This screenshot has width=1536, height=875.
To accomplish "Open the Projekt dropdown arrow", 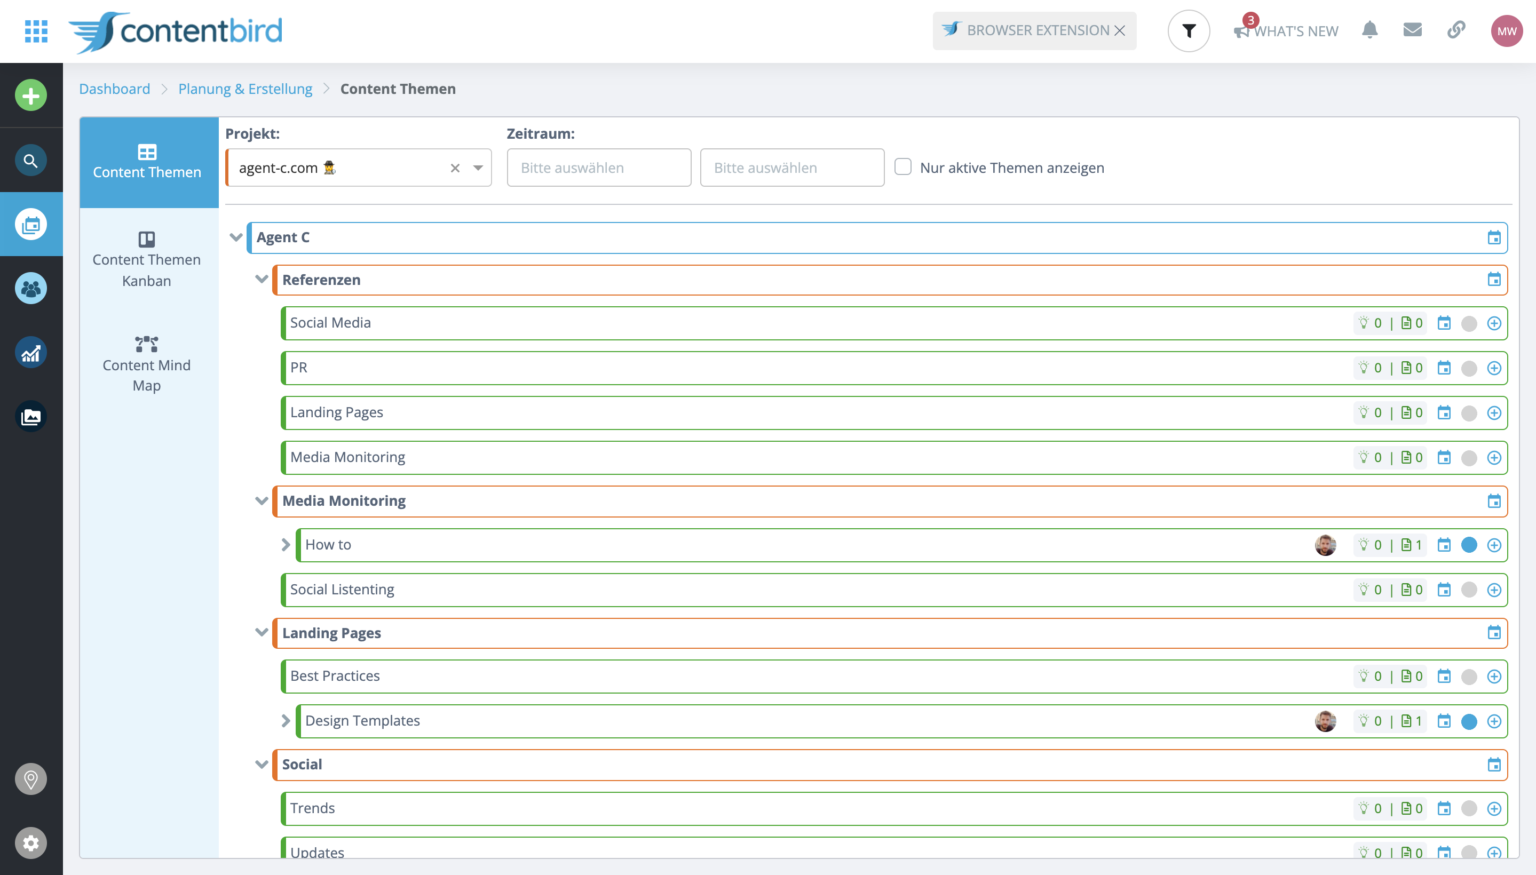I will 478,168.
